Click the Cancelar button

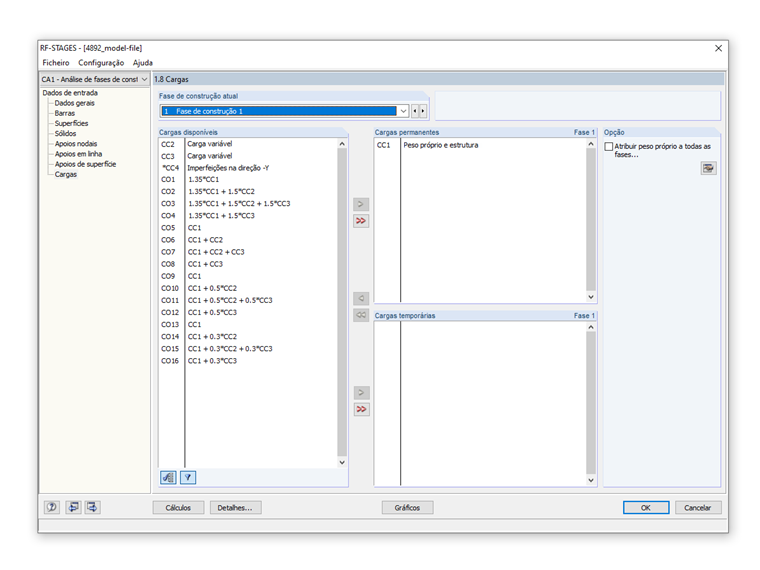698,507
